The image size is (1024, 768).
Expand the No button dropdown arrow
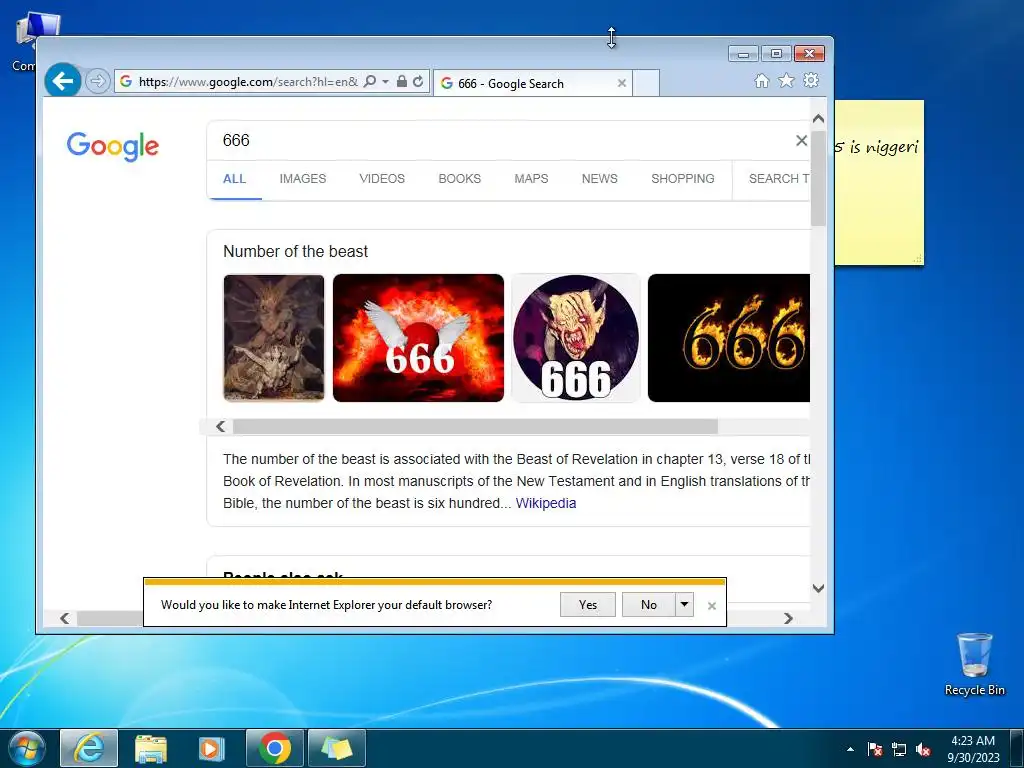click(x=684, y=605)
